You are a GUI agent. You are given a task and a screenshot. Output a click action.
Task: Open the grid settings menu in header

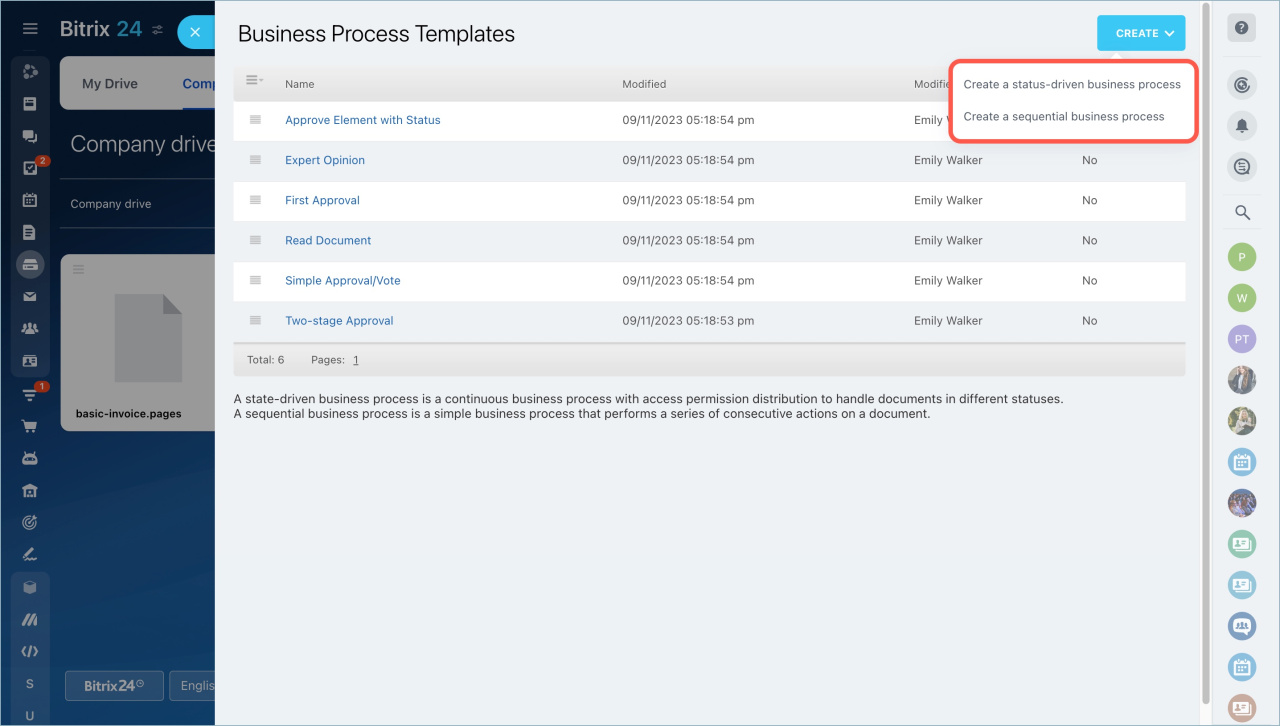pos(254,81)
